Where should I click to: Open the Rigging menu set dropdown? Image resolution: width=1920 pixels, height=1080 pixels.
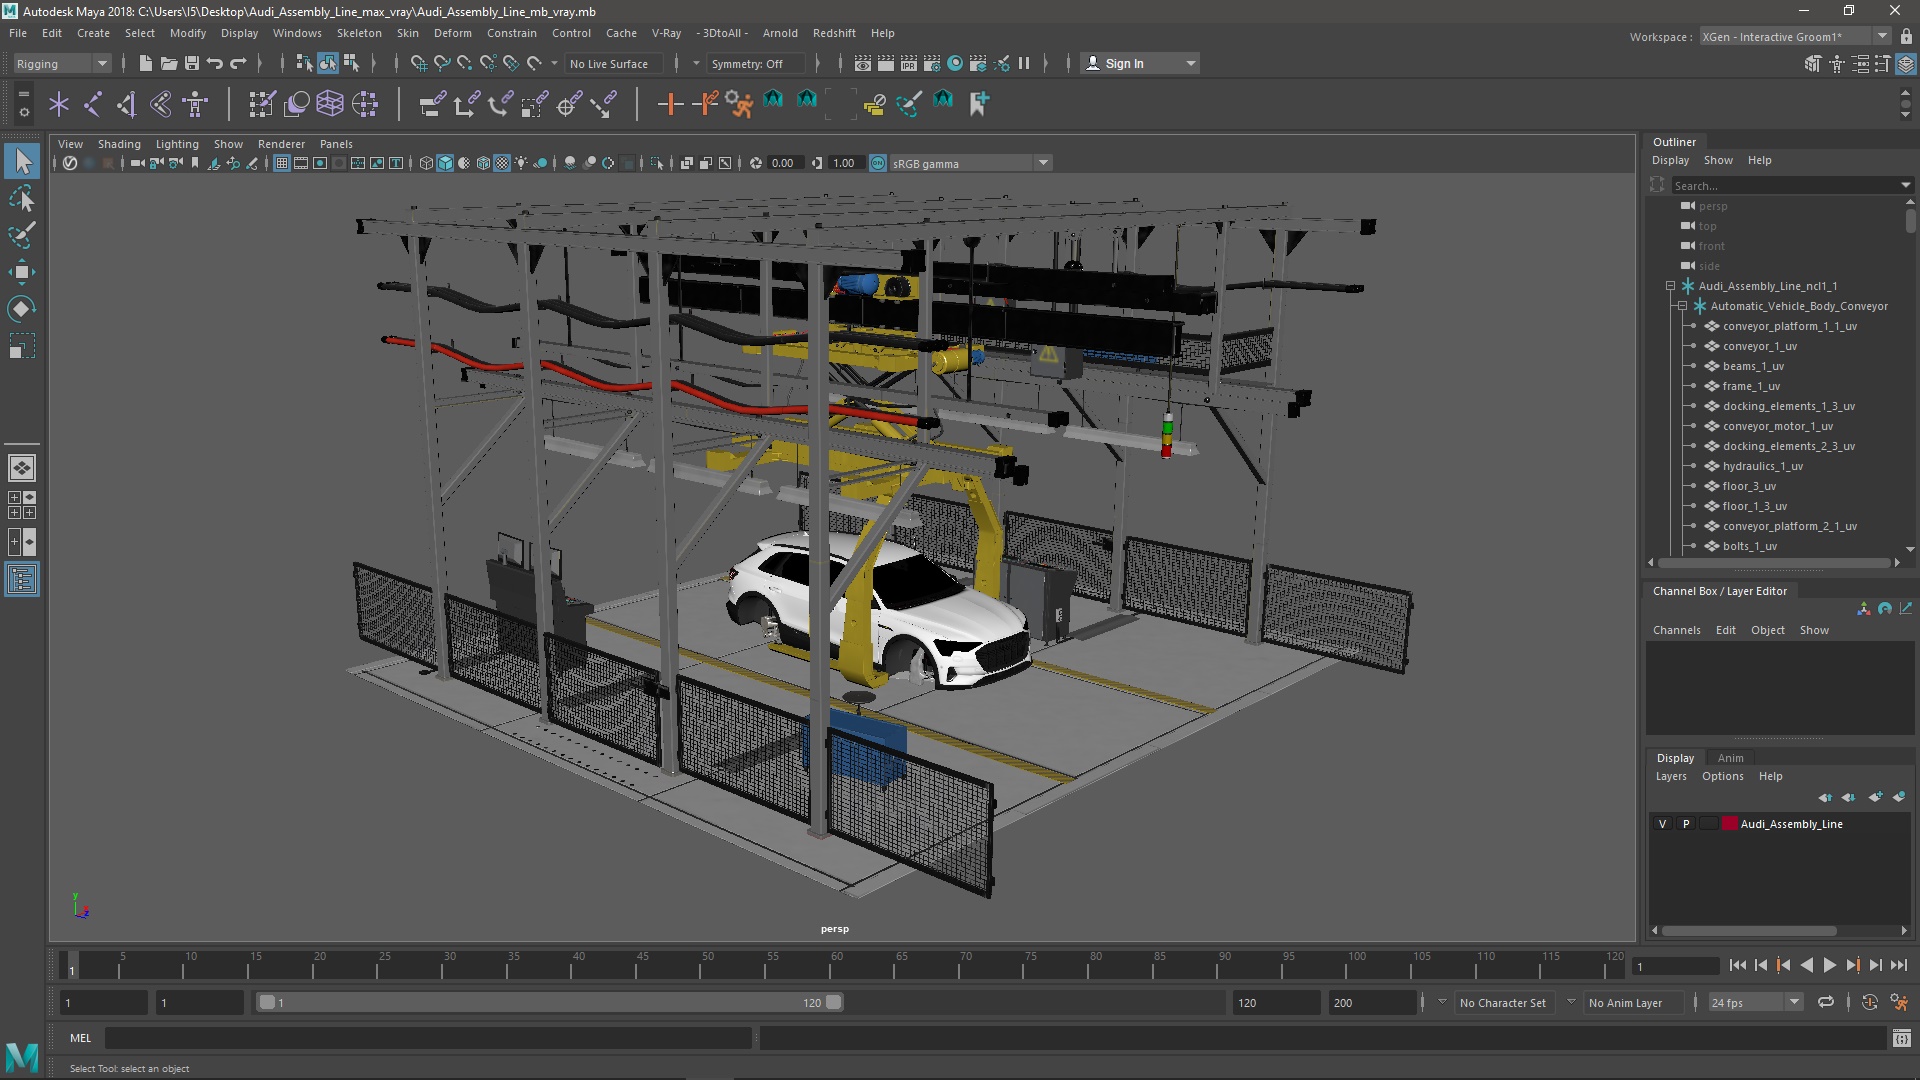point(62,63)
